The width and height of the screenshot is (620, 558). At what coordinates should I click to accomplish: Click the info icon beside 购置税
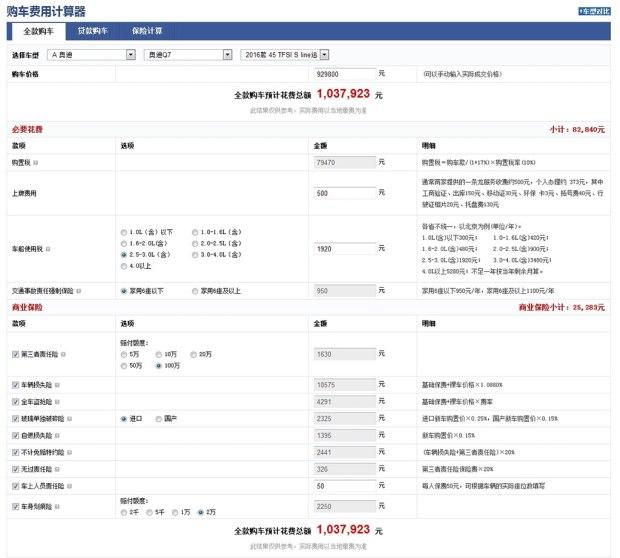coord(37,161)
